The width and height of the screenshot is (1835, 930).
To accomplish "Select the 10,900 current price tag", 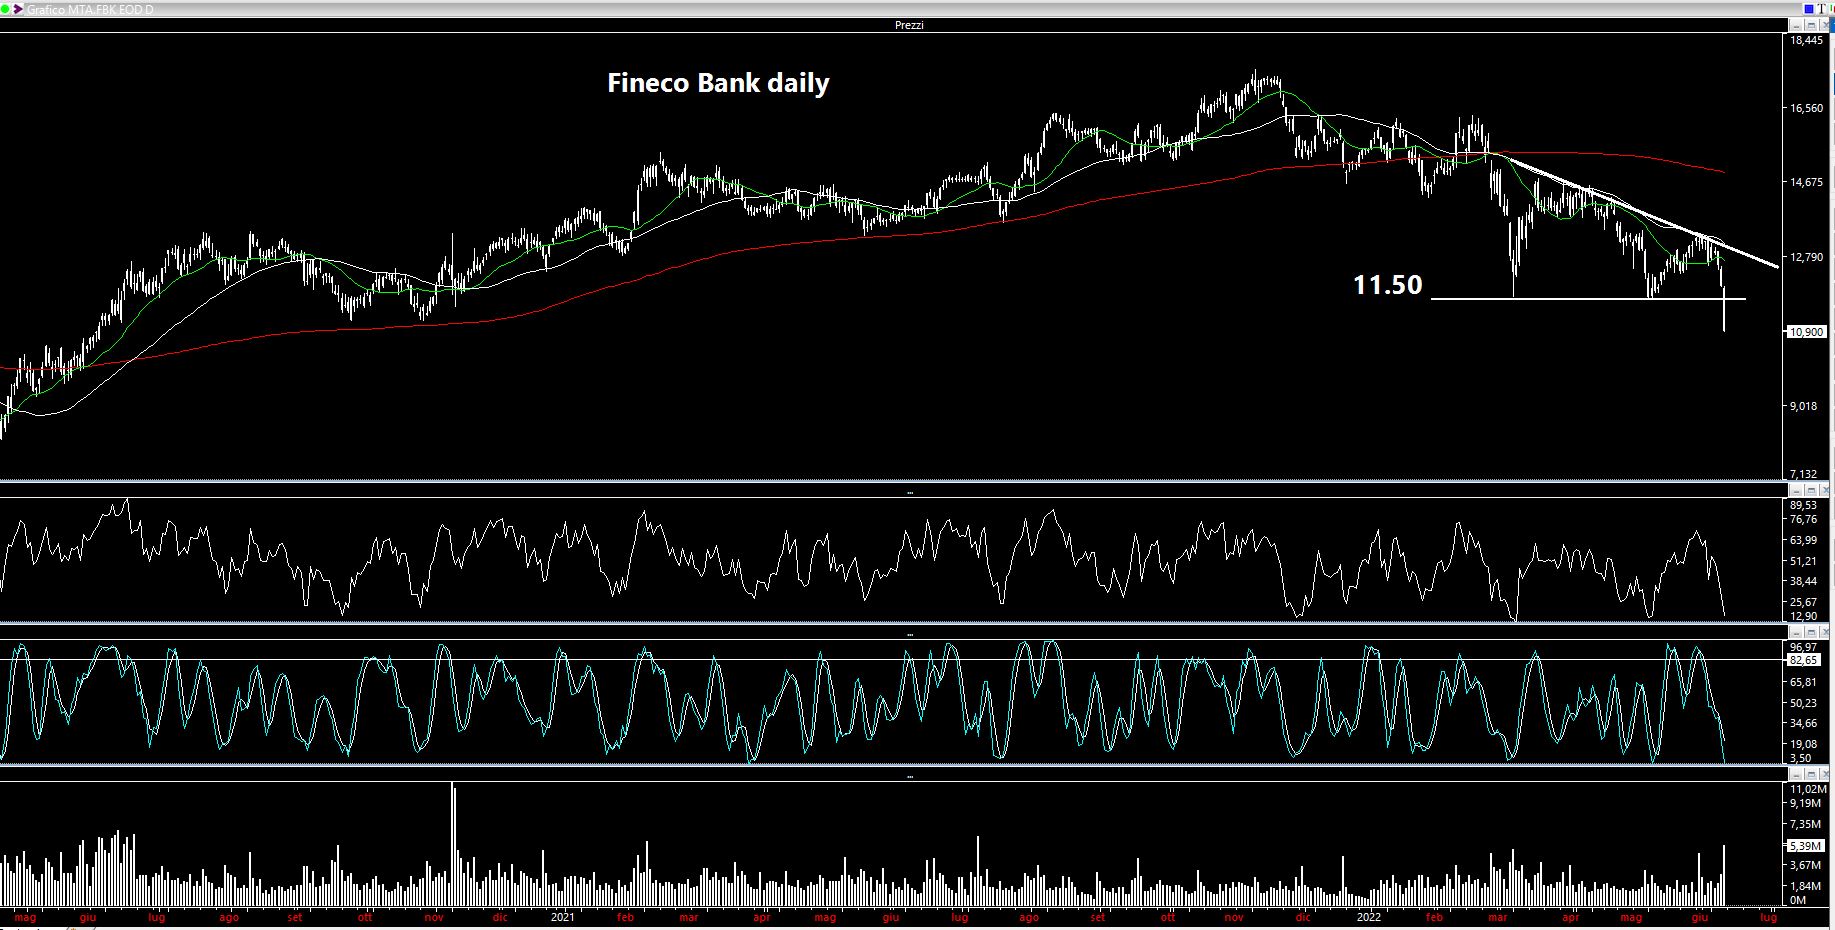I will [x=1806, y=332].
